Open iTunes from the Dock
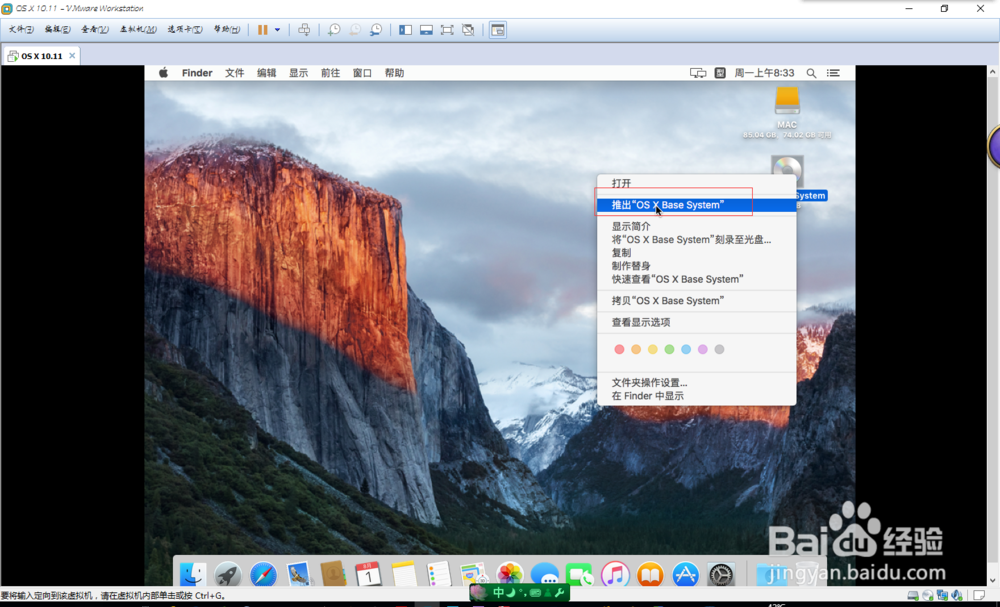Screen dimensions: 1000x607 (615, 574)
